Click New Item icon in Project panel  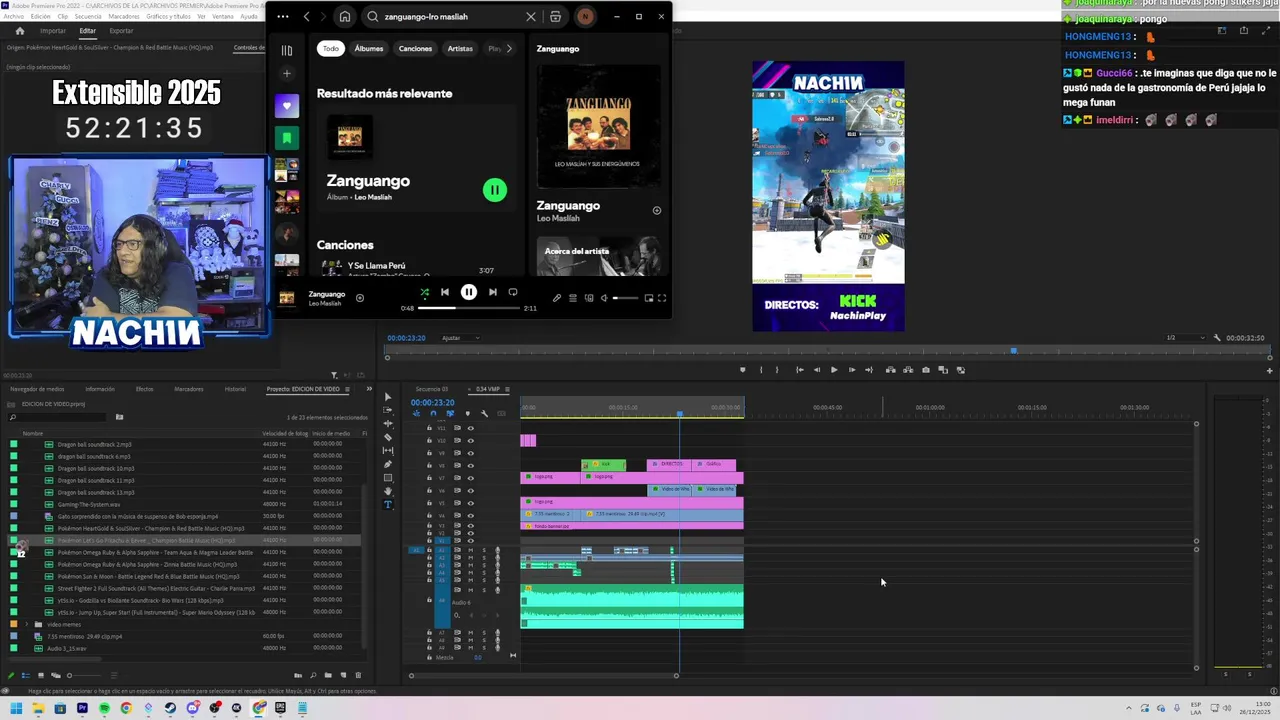[343, 676]
